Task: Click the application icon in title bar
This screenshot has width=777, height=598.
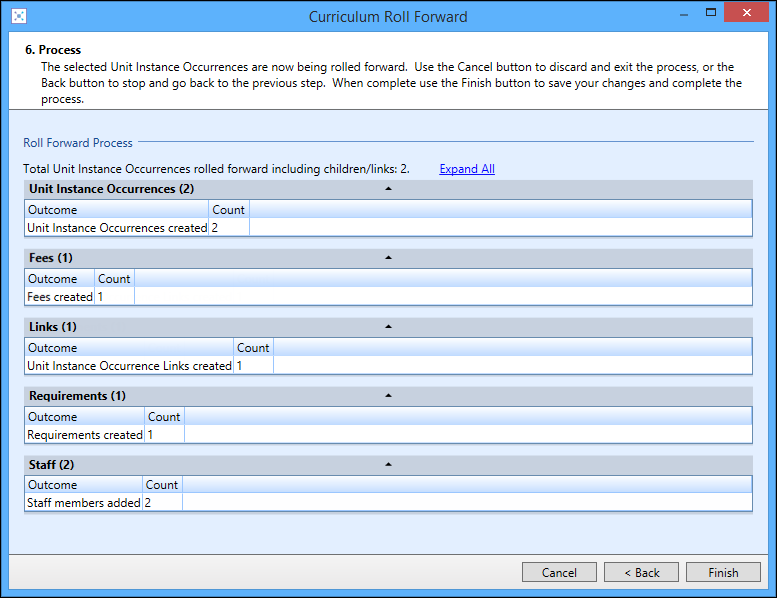Action: [19, 16]
